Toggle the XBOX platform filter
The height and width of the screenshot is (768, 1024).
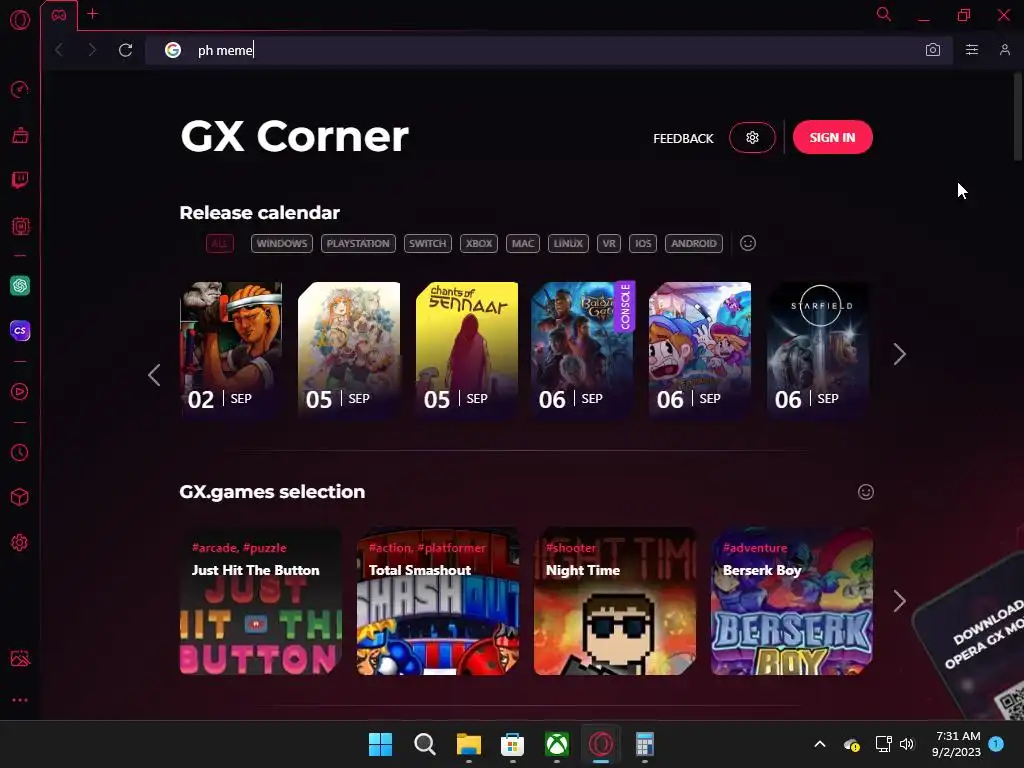point(479,244)
